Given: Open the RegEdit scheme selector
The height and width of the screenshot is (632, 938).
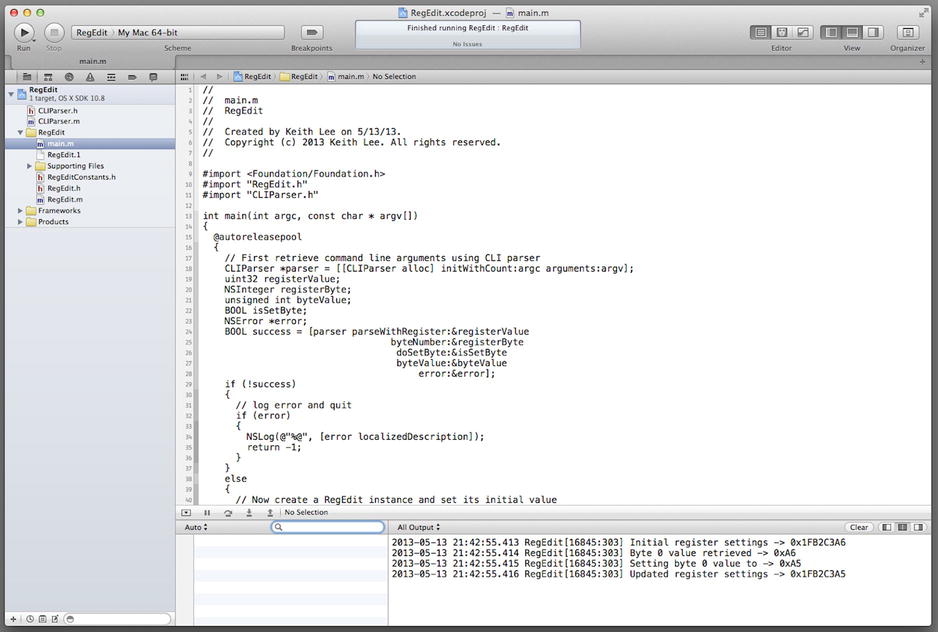Looking at the screenshot, I should click(x=92, y=33).
